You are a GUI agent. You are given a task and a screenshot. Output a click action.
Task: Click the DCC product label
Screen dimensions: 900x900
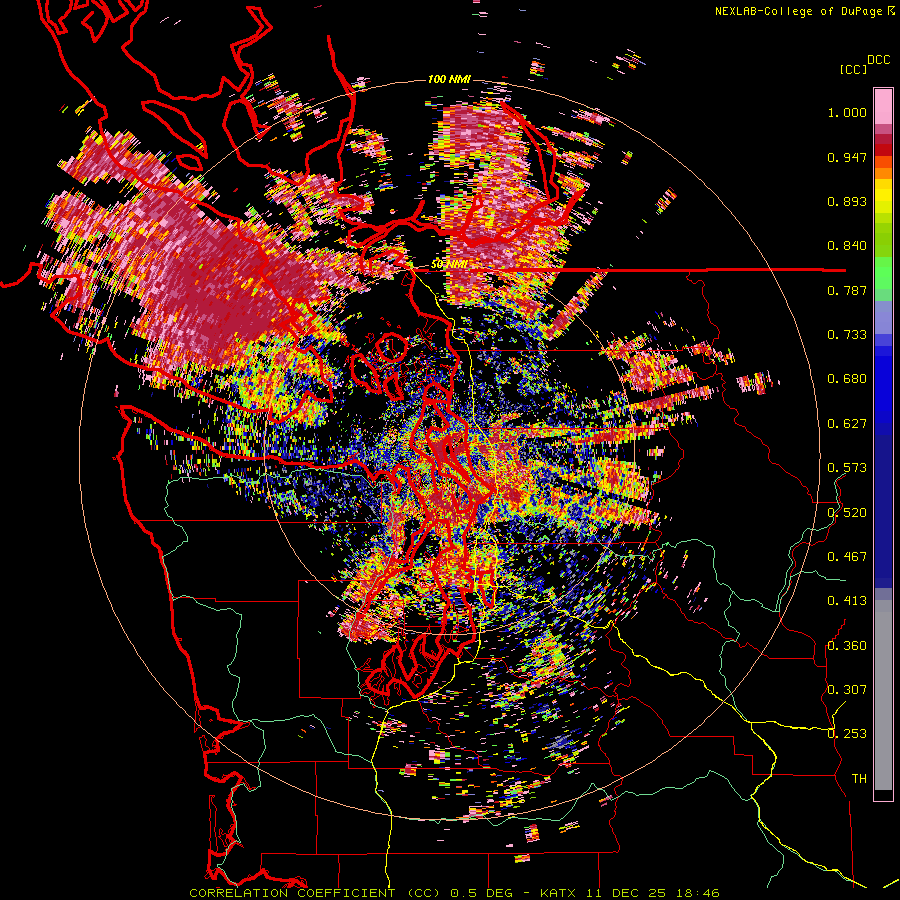(878, 60)
